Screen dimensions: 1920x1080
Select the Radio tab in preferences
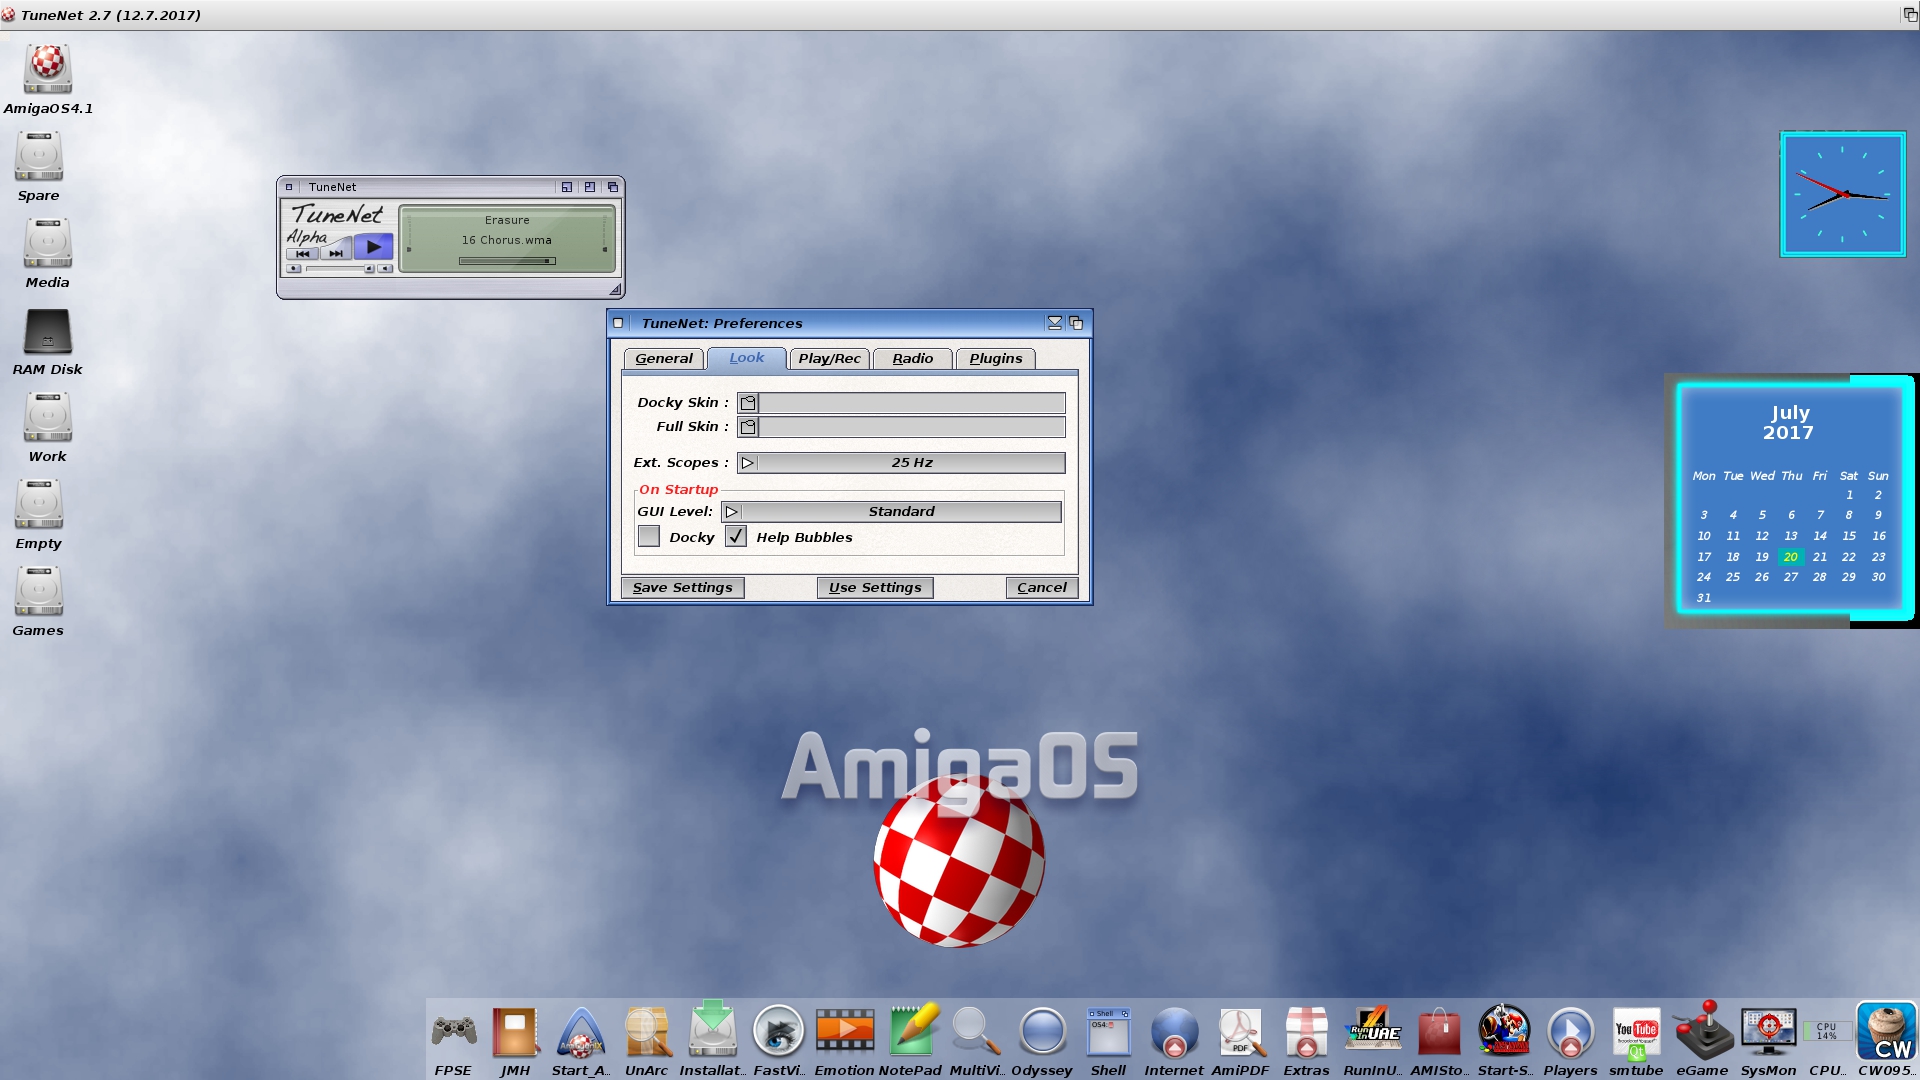point(913,359)
